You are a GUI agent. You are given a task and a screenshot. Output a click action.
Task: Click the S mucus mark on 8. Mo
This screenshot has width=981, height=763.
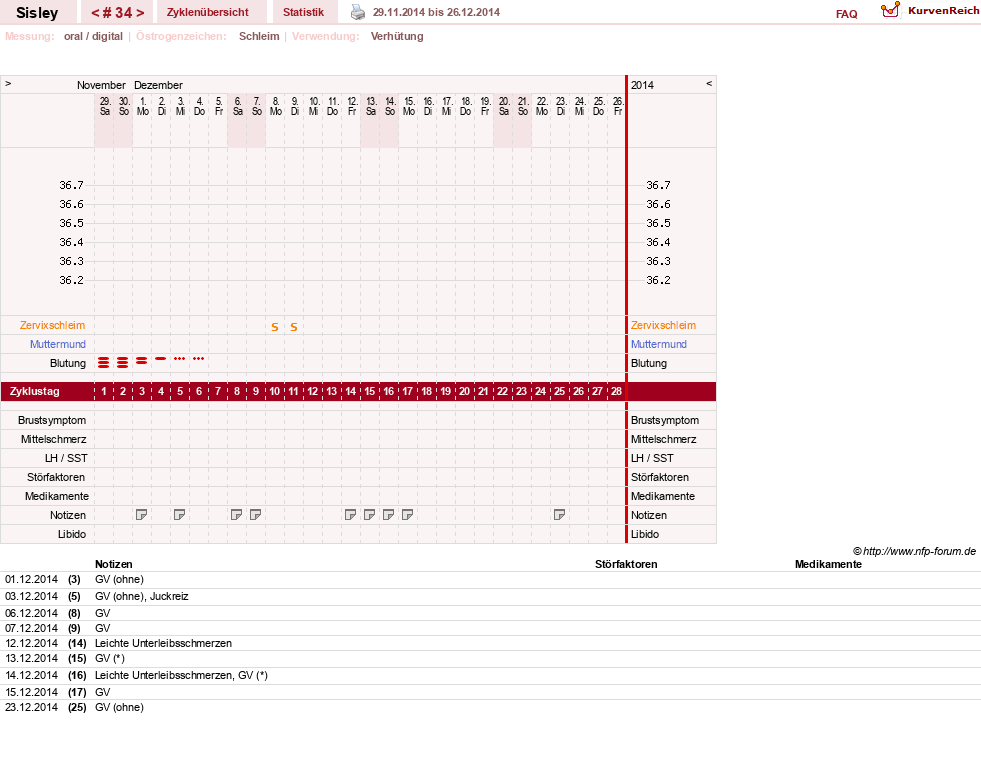275,327
